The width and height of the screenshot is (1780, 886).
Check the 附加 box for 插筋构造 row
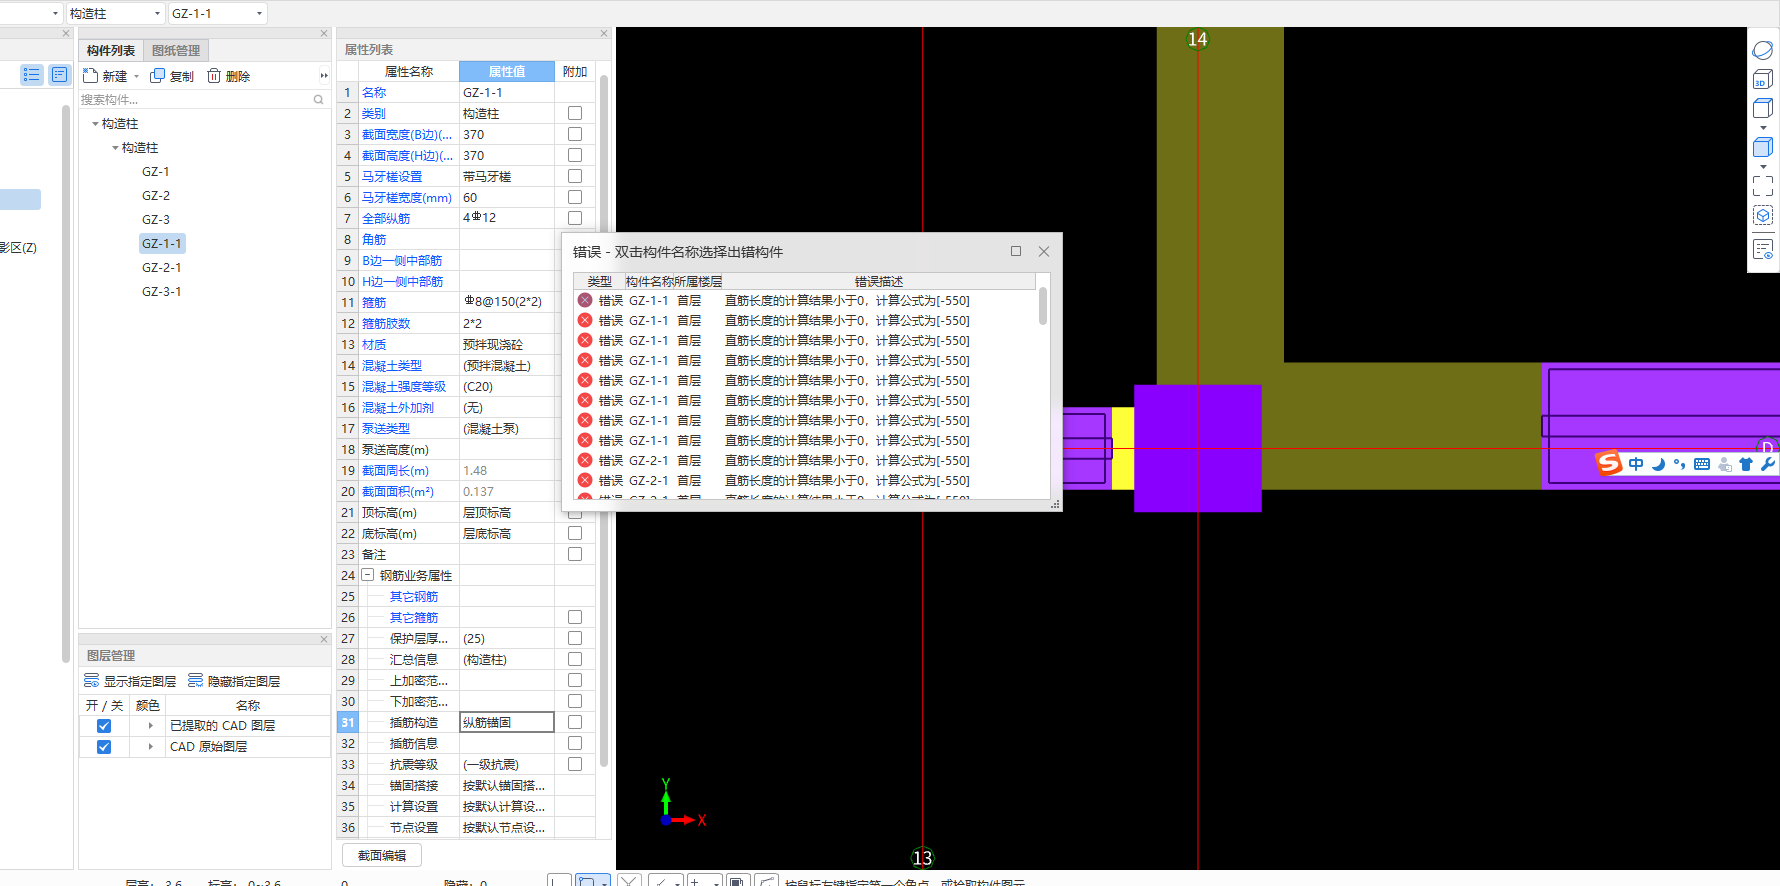[575, 722]
